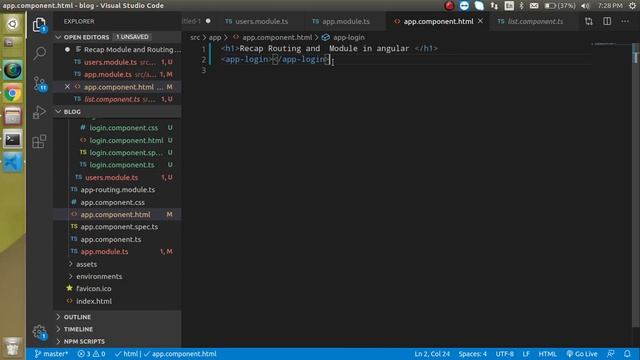Click UTF-8 encoding in status bar

tap(504, 354)
